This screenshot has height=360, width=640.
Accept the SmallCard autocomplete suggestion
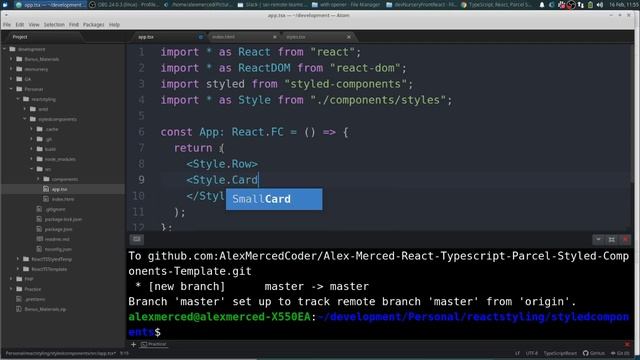pyautogui.click(x=274, y=199)
